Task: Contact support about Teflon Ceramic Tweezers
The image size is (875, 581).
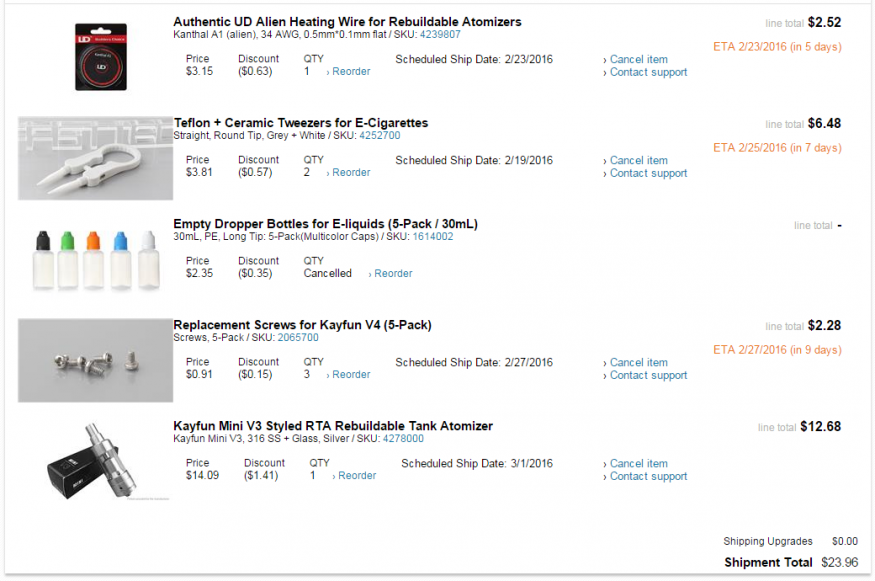Action: pos(648,173)
